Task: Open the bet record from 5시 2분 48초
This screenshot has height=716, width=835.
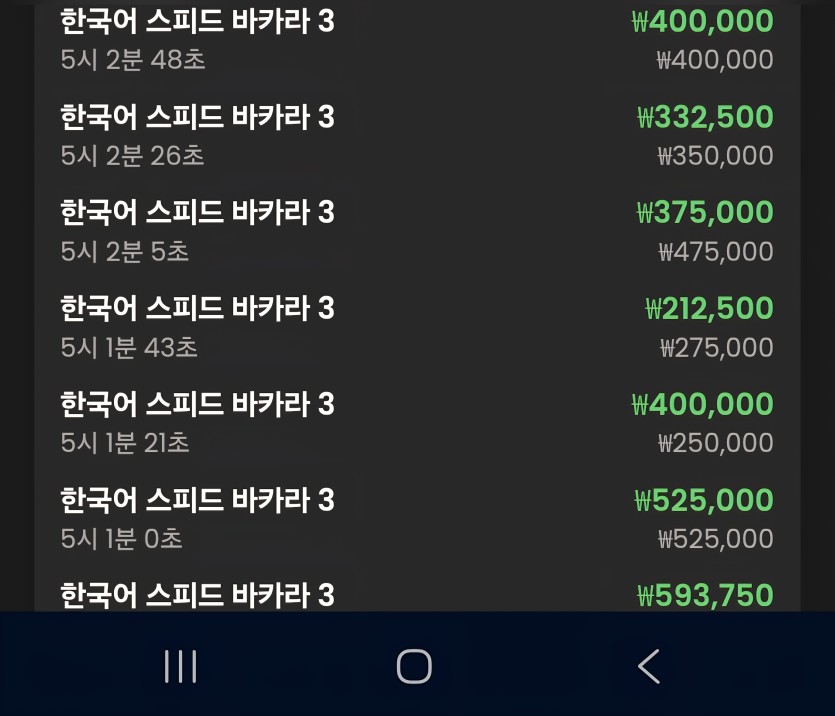Action: point(417,40)
